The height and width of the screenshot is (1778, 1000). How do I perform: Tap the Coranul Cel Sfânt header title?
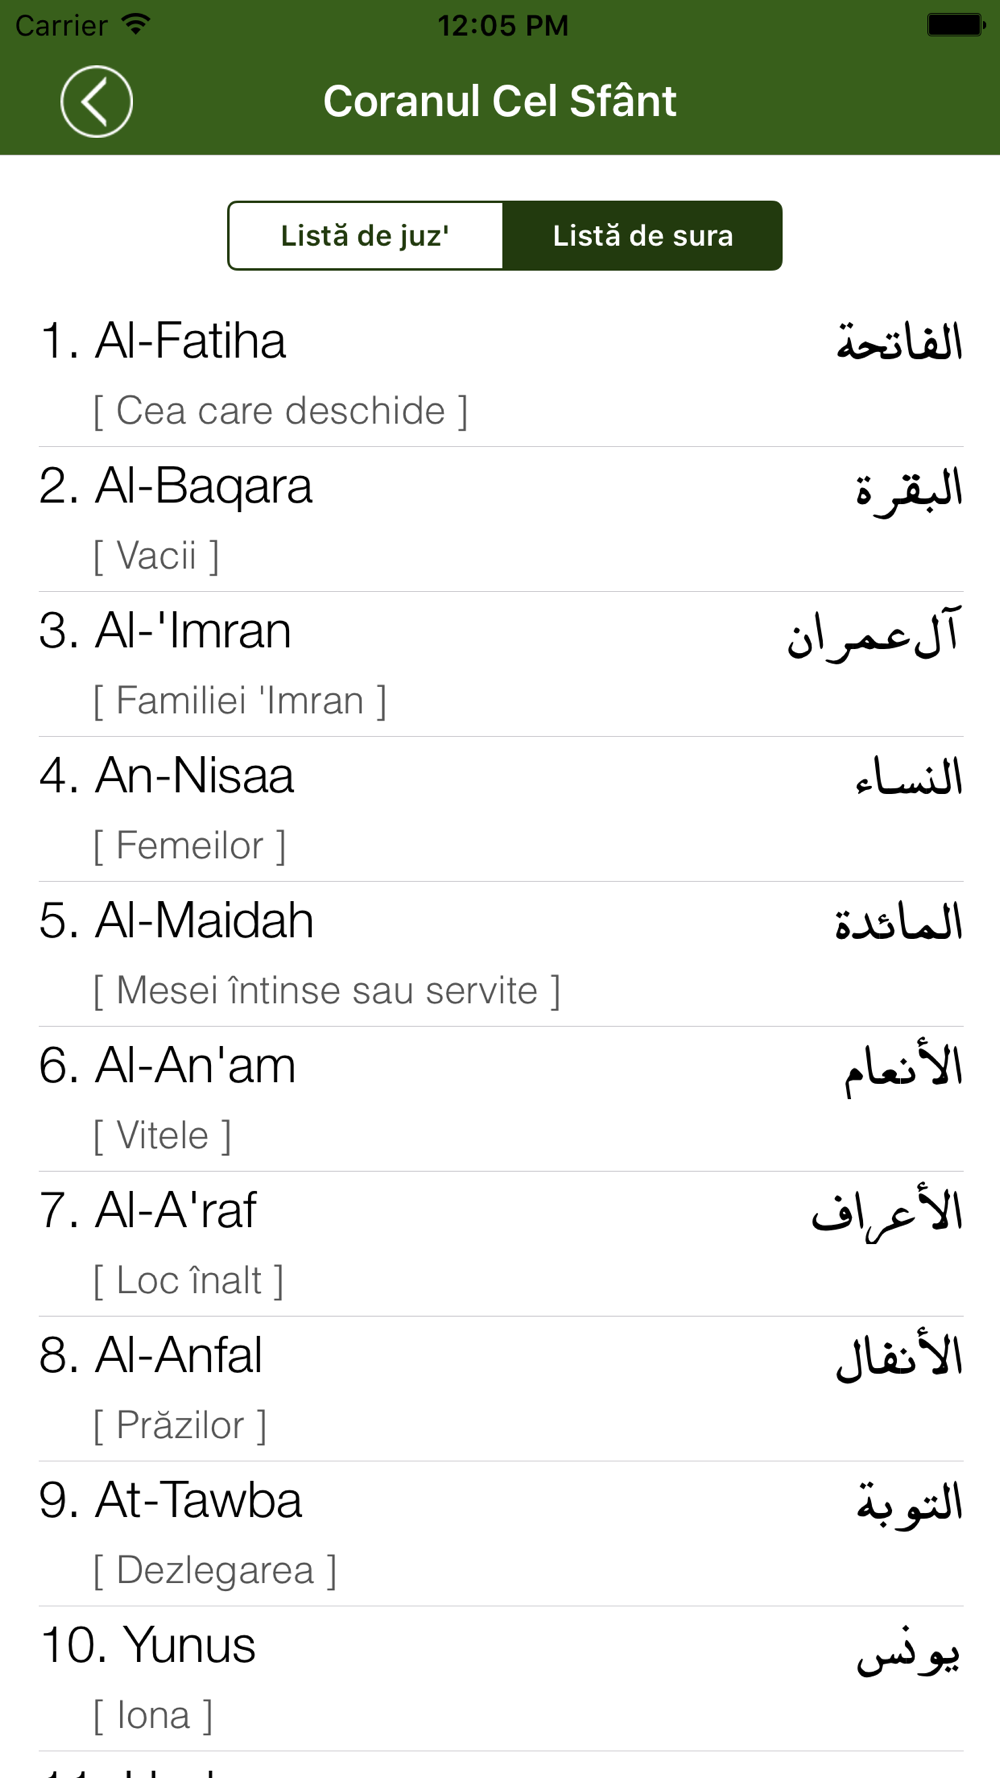click(500, 101)
